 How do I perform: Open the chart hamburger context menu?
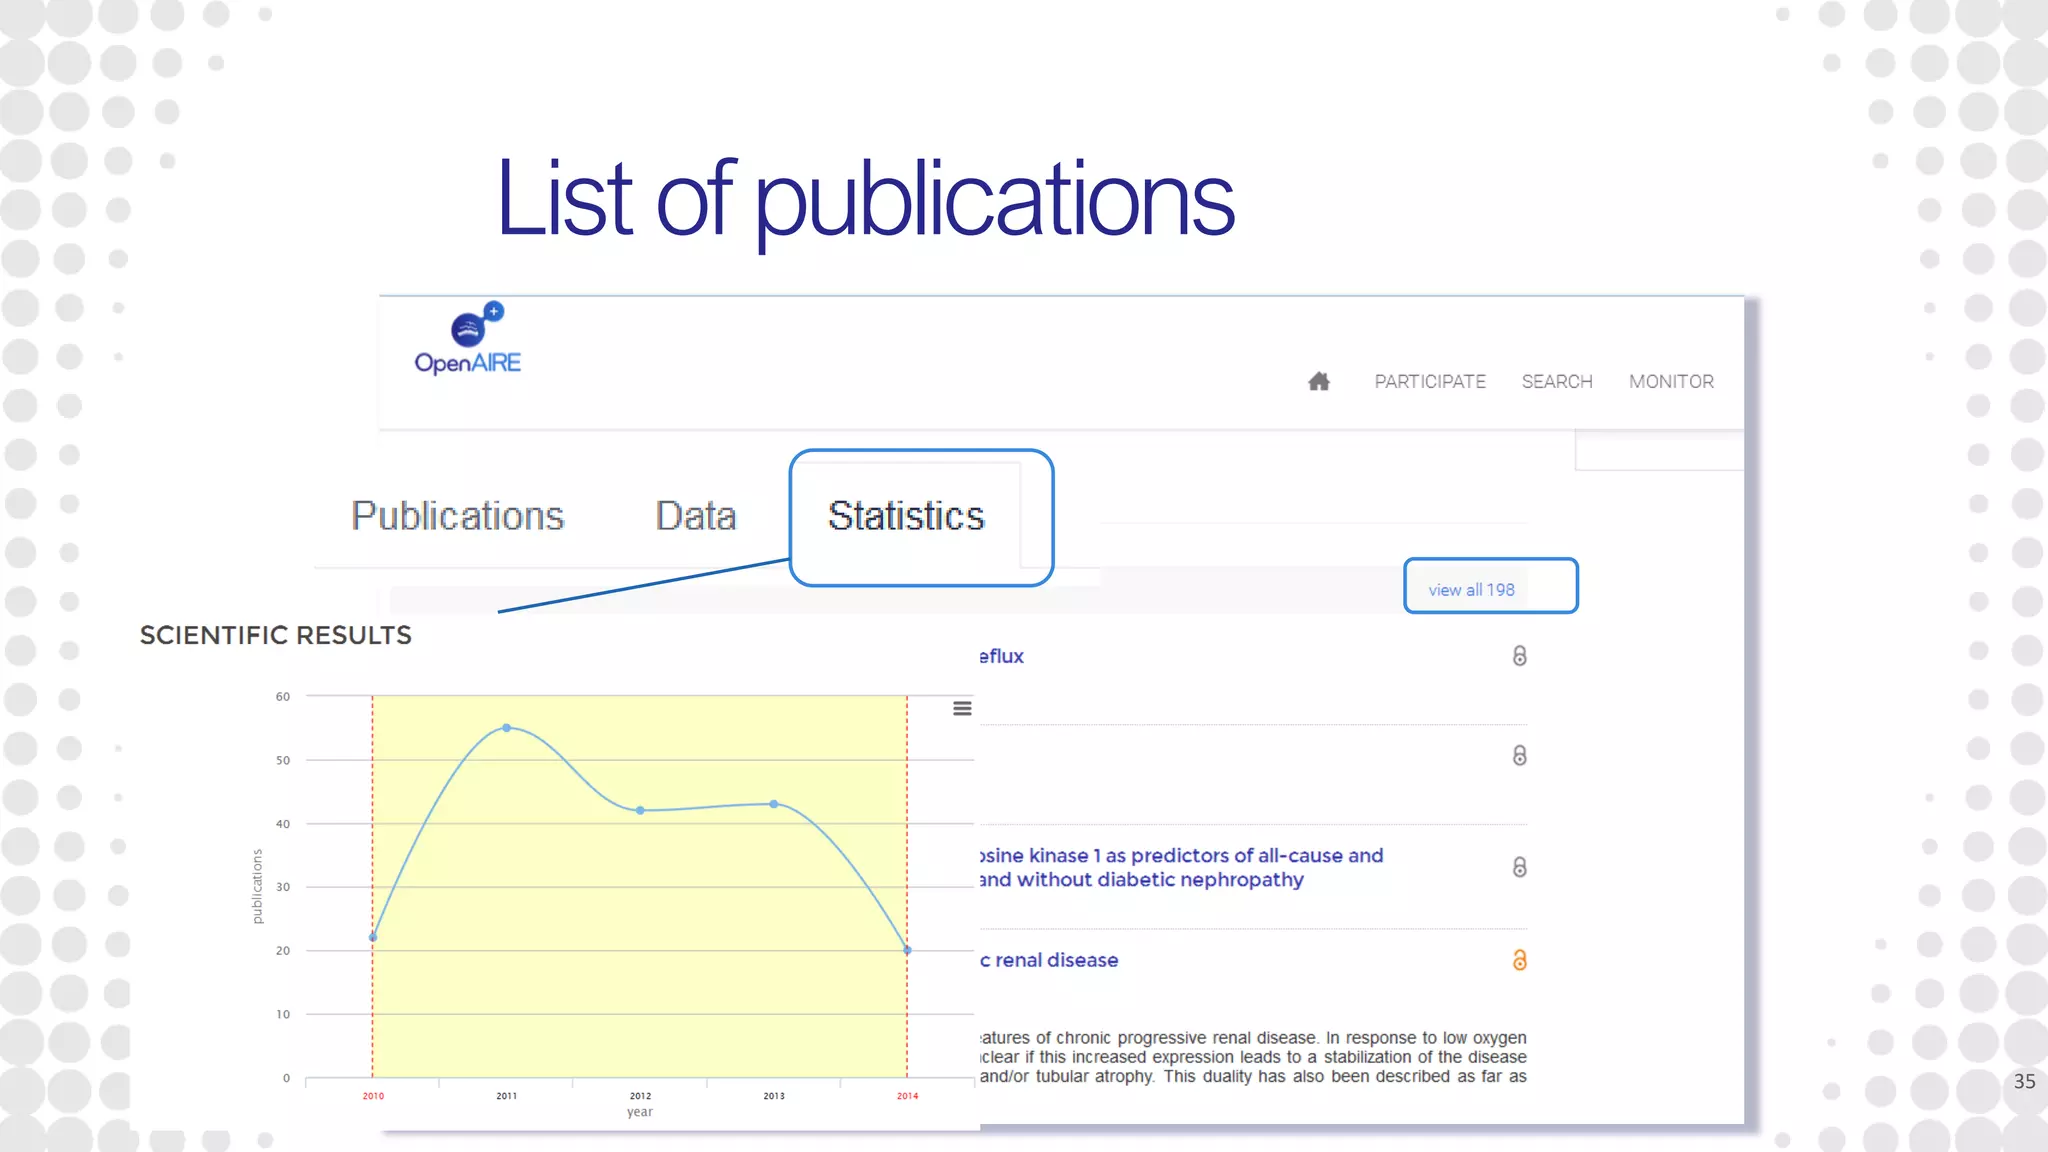click(962, 708)
